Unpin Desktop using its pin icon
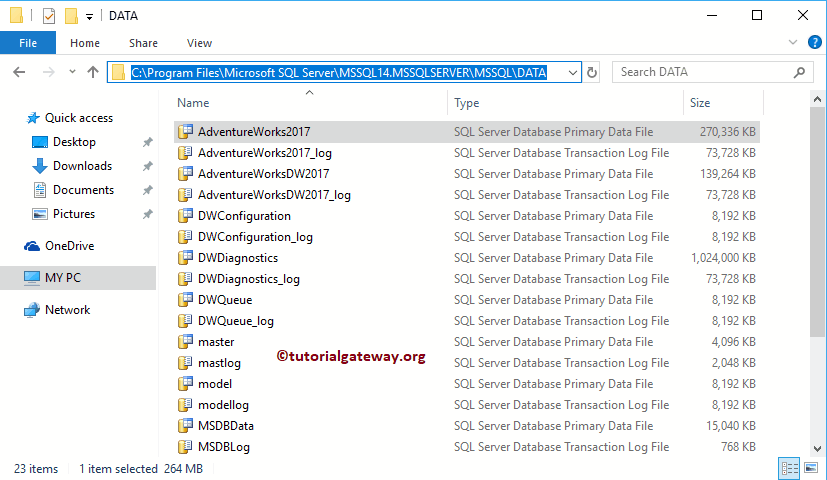This screenshot has width=827, height=480. click(148, 142)
